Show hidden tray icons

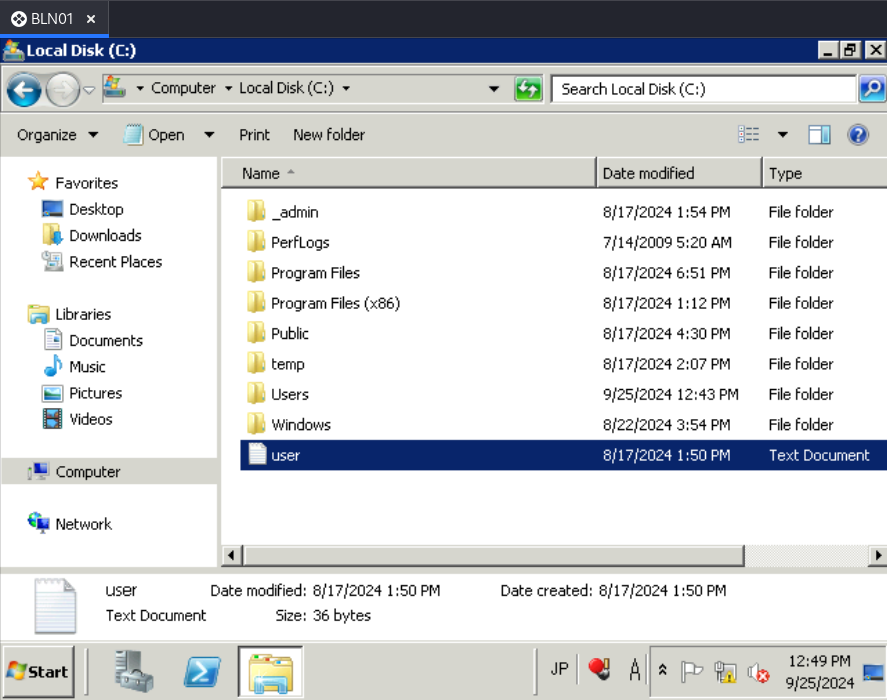(662, 671)
